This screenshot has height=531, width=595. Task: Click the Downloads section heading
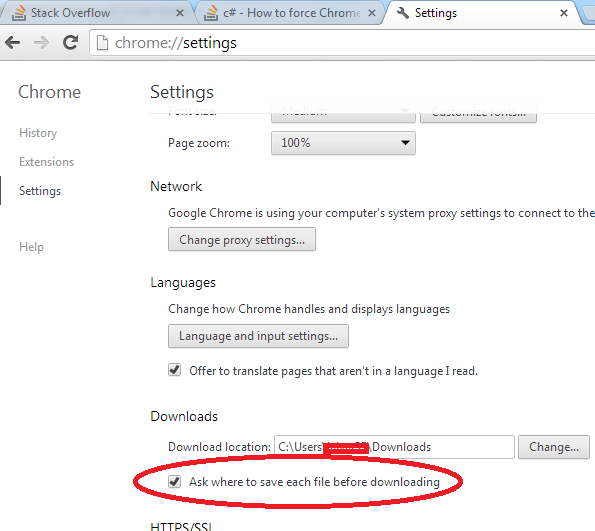click(184, 416)
